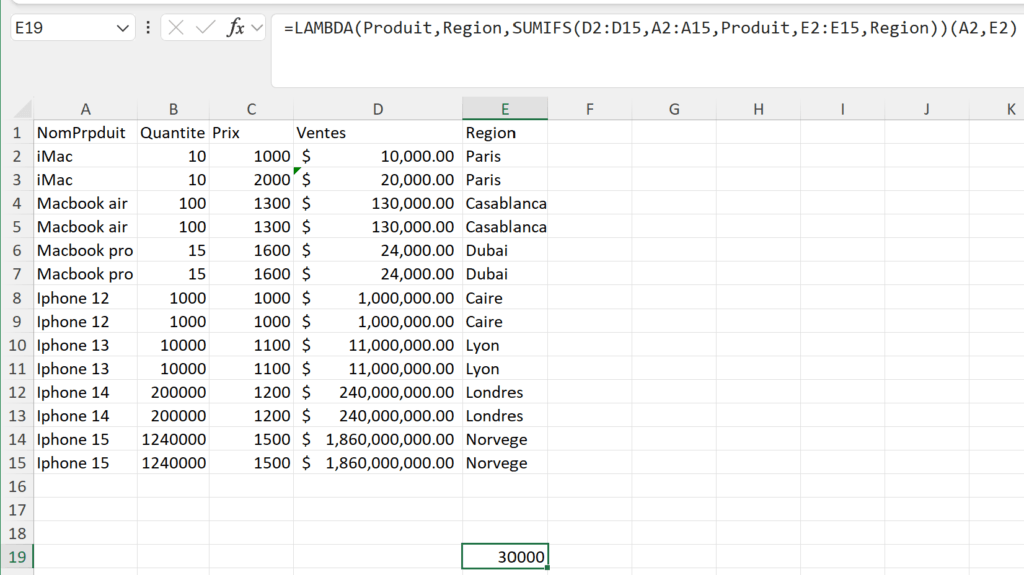Select column G header

[674, 109]
